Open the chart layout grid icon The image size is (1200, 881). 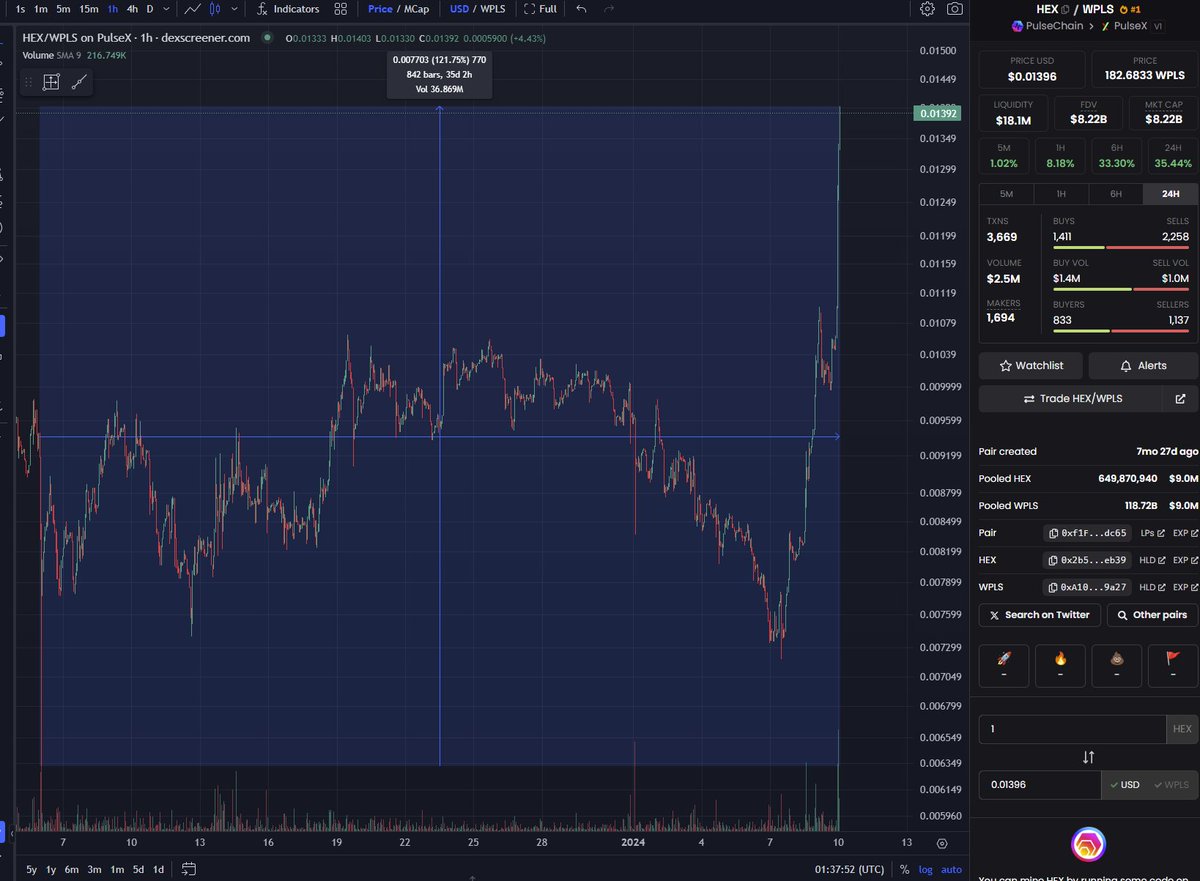tap(341, 9)
